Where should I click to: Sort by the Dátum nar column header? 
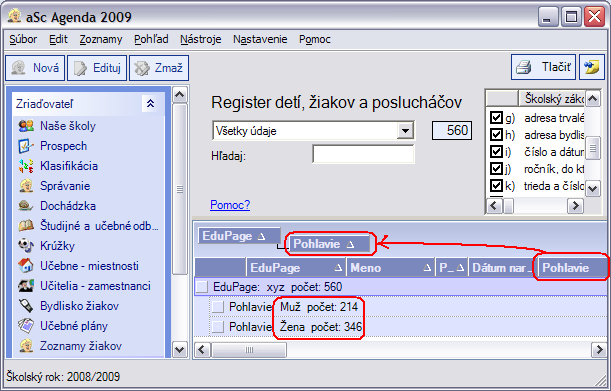click(502, 268)
